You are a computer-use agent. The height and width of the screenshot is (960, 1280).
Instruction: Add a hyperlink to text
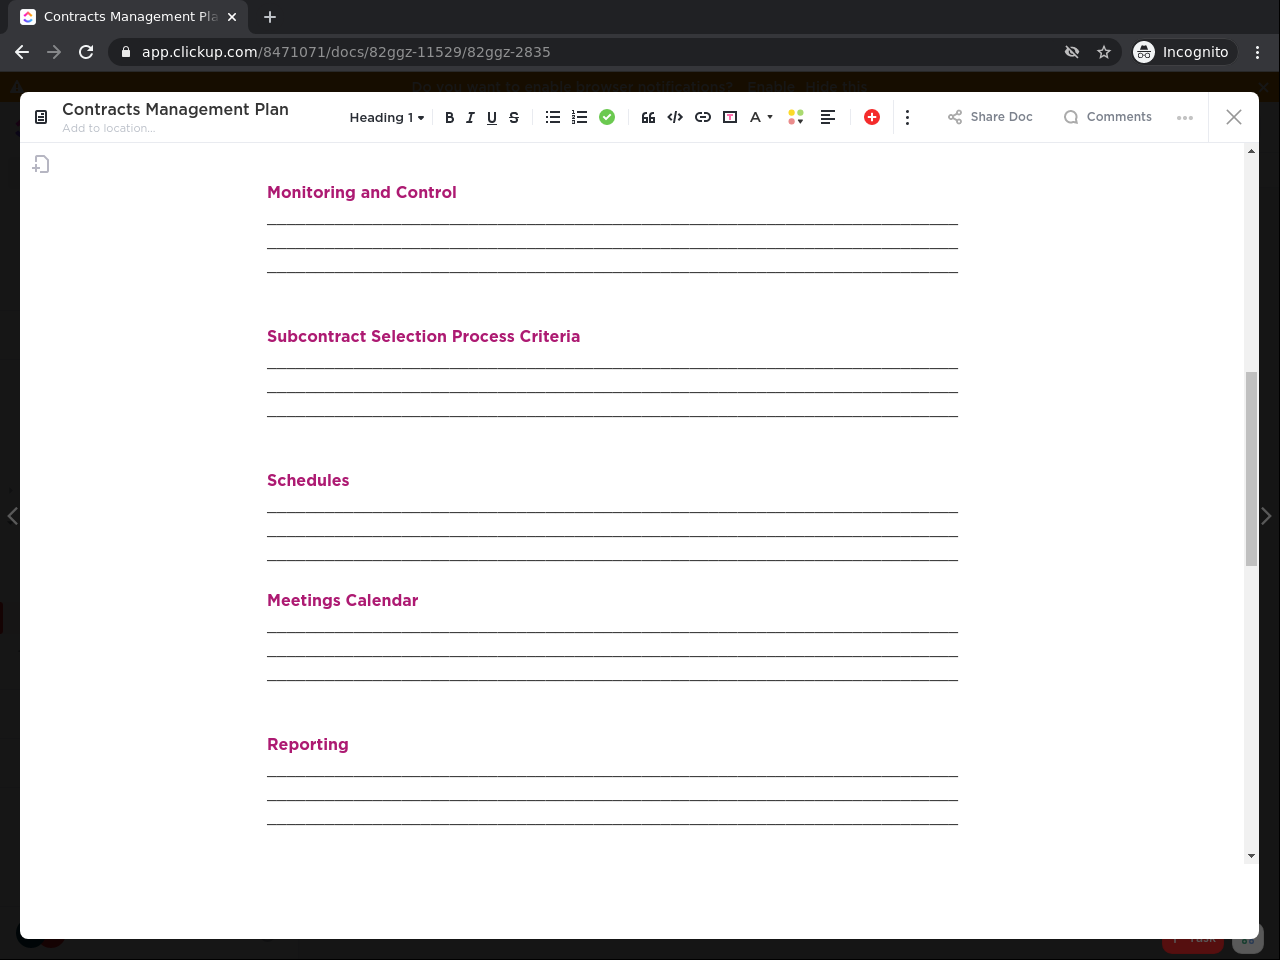pyautogui.click(x=703, y=117)
